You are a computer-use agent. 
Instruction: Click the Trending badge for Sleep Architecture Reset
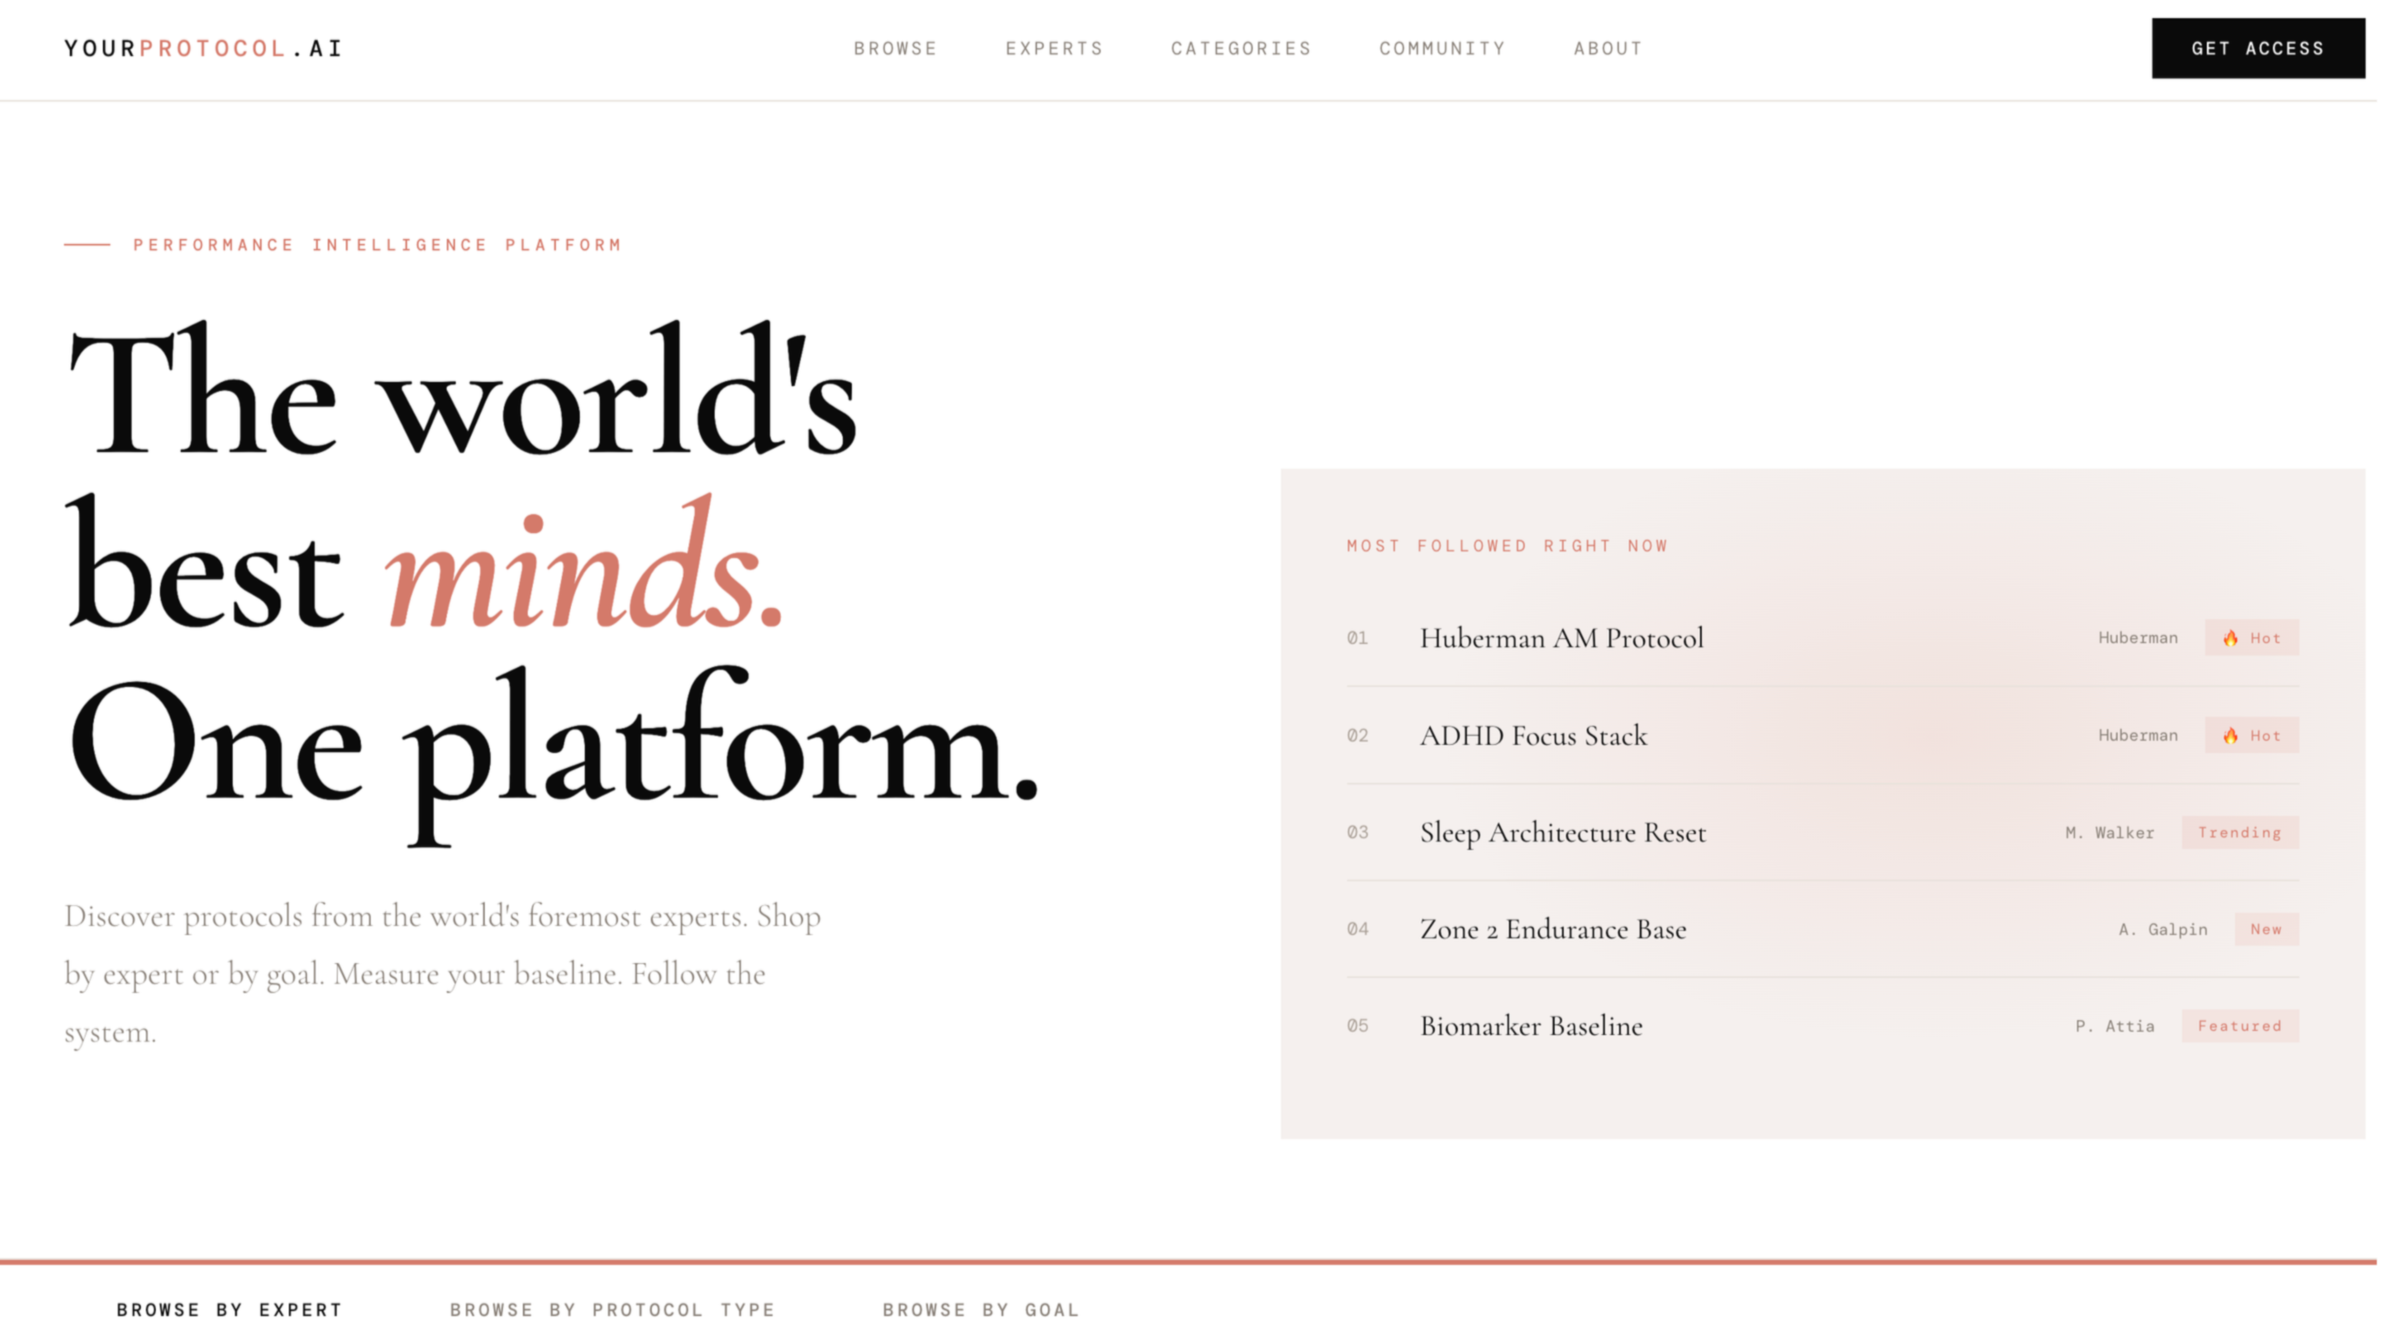(2239, 832)
